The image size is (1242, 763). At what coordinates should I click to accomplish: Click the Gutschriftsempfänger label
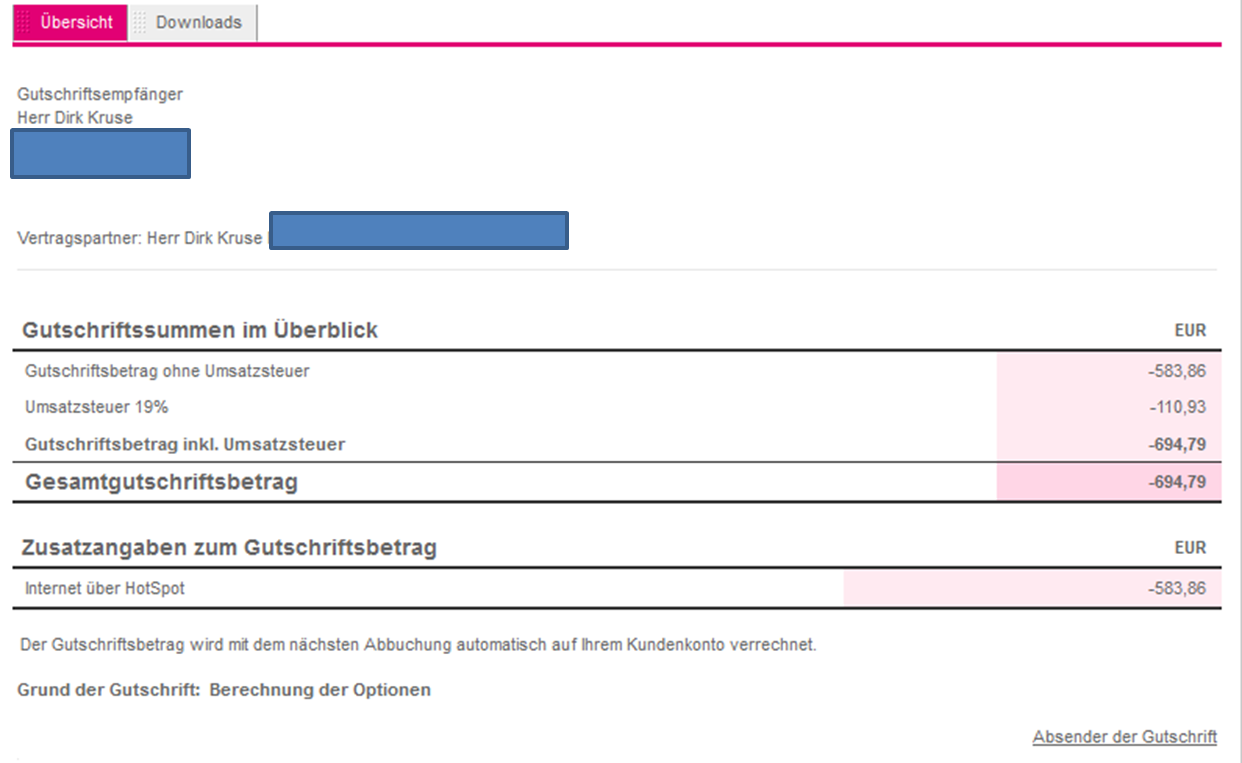pyautogui.click(x=100, y=94)
